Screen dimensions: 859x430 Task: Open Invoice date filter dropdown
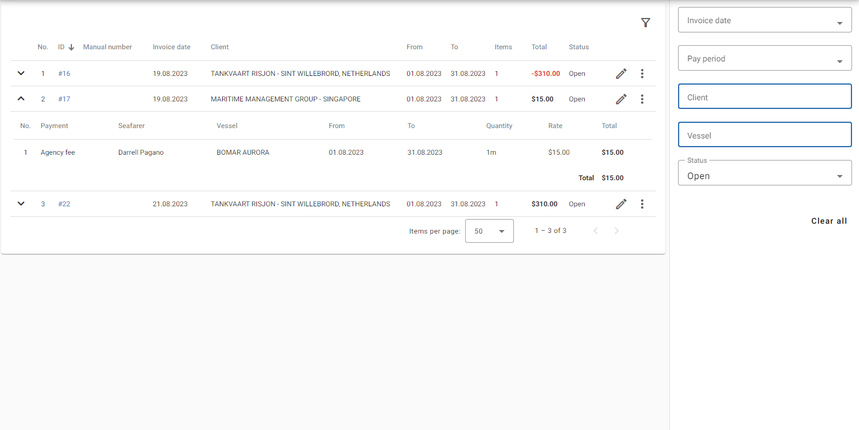pyautogui.click(x=765, y=20)
